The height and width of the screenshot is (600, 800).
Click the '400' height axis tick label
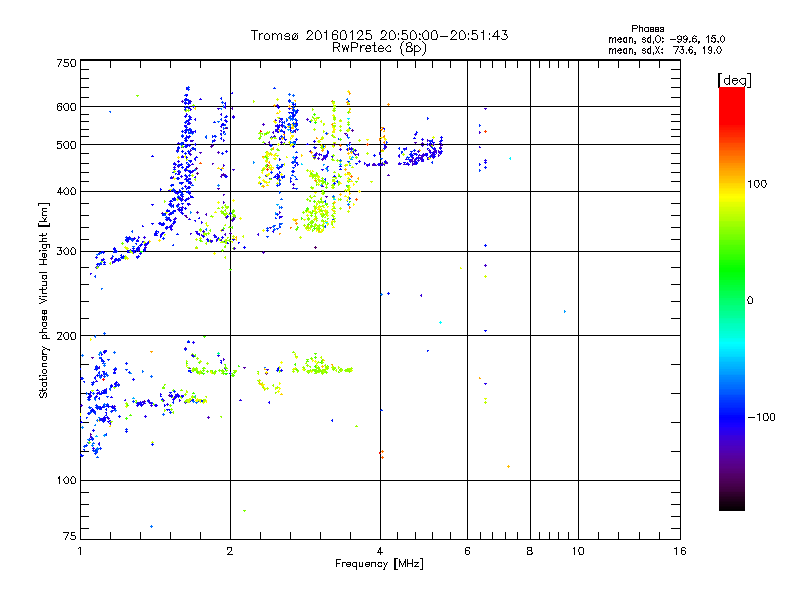click(66, 192)
